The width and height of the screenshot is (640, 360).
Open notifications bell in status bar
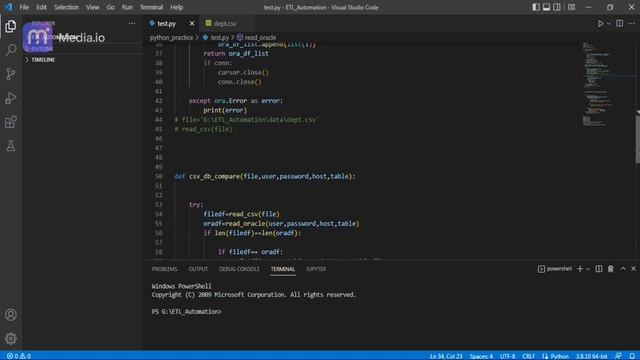(632, 356)
